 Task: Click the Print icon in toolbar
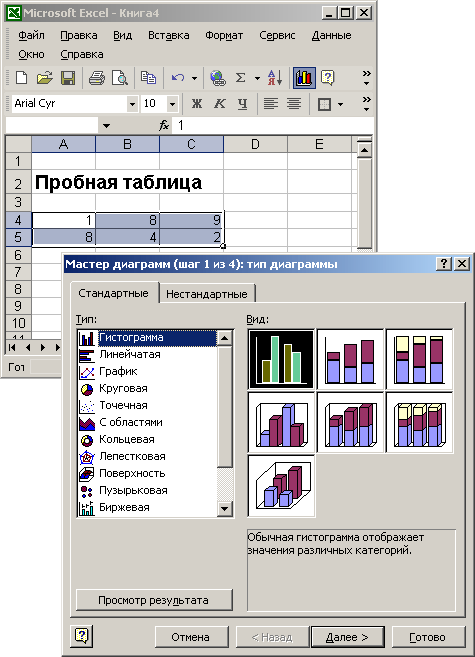click(97, 78)
